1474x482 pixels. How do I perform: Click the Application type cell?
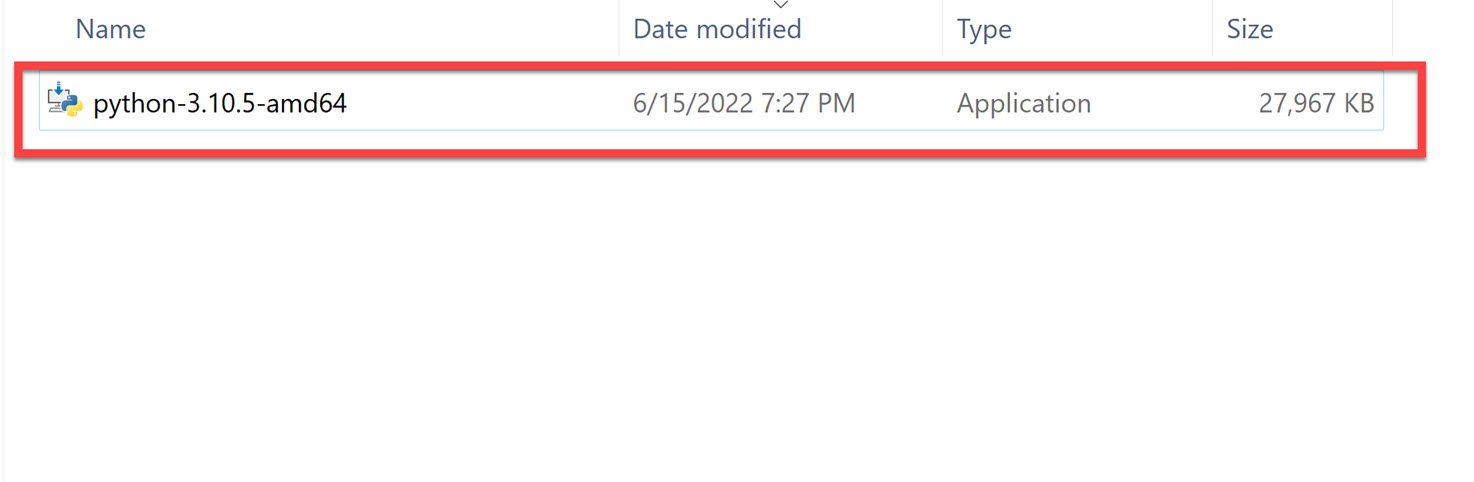(x=1023, y=103)
